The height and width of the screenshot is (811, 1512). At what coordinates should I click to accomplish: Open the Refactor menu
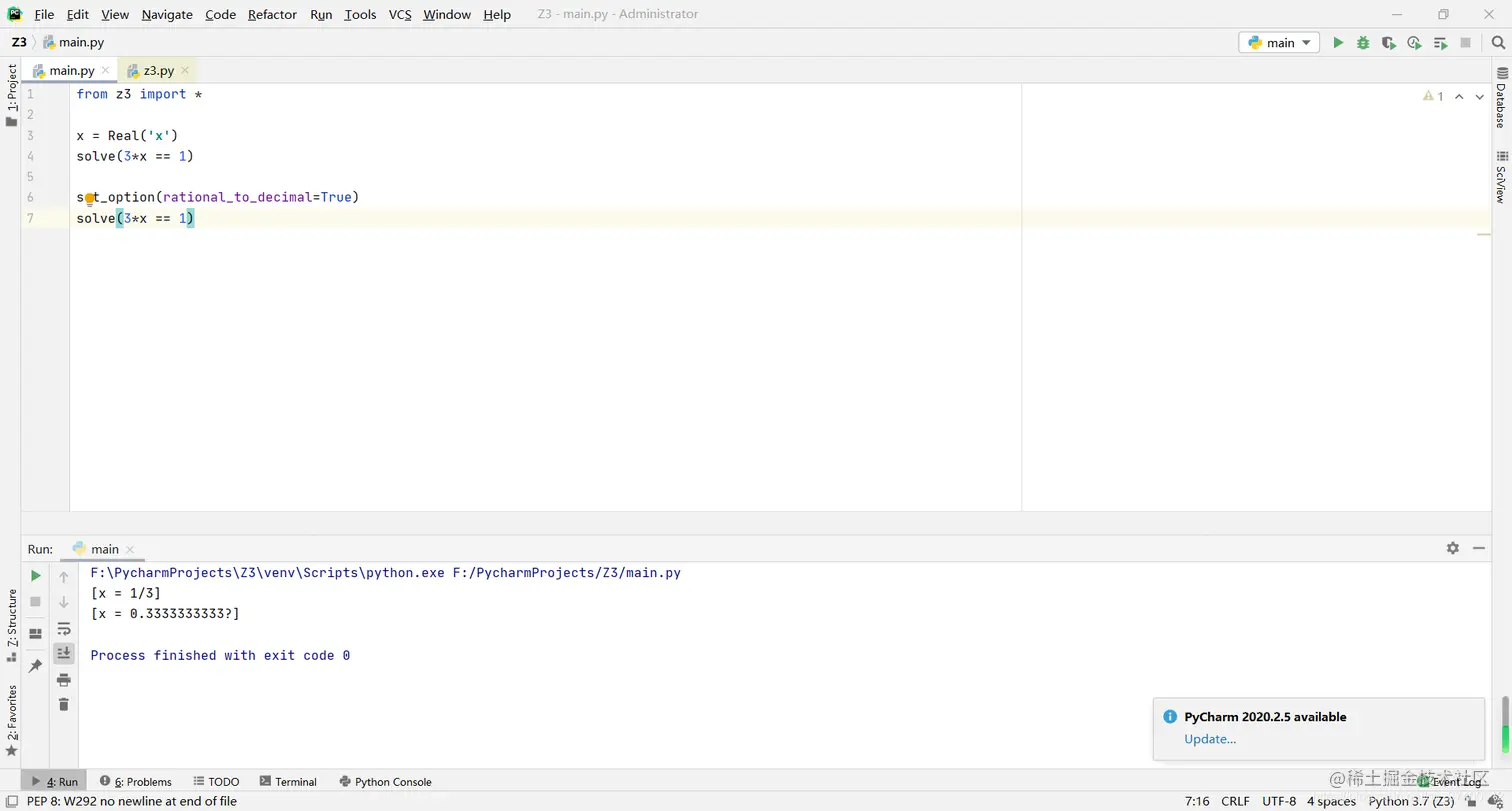(x=272, y=14)
